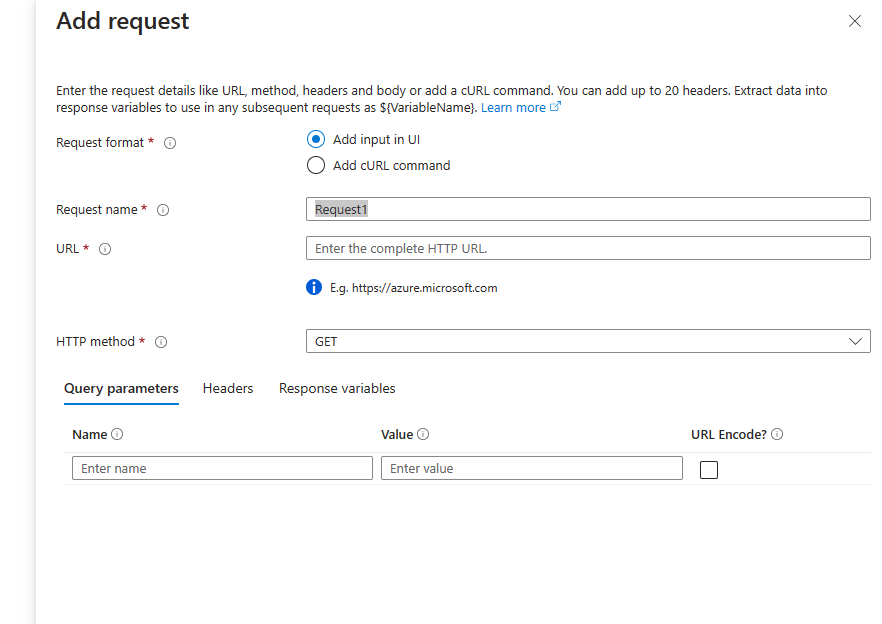882x624 pixels.
Task: Close the Add request panel
Action: [x=854, y=21]
